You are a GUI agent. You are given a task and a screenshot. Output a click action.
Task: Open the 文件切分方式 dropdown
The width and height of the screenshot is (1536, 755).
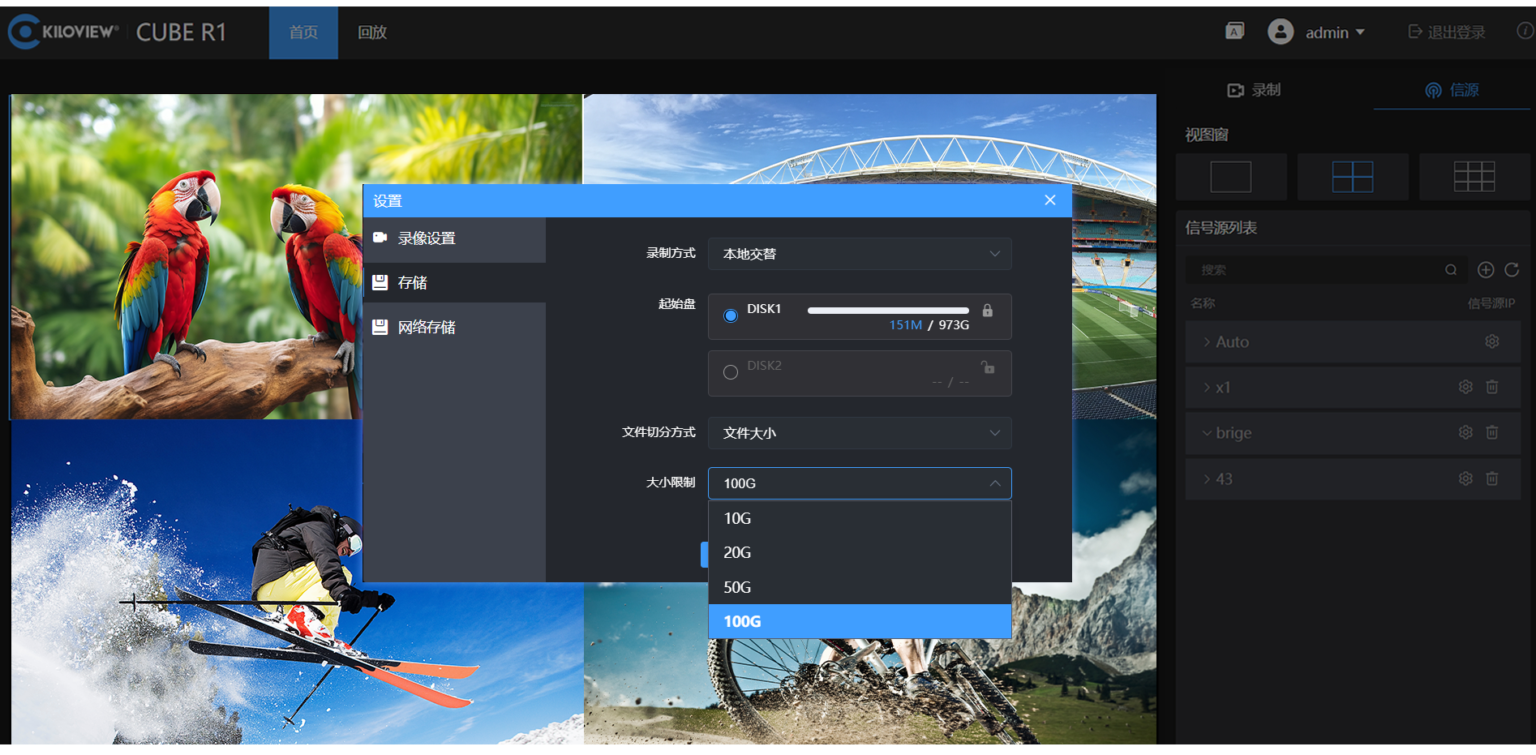(859, 433)
